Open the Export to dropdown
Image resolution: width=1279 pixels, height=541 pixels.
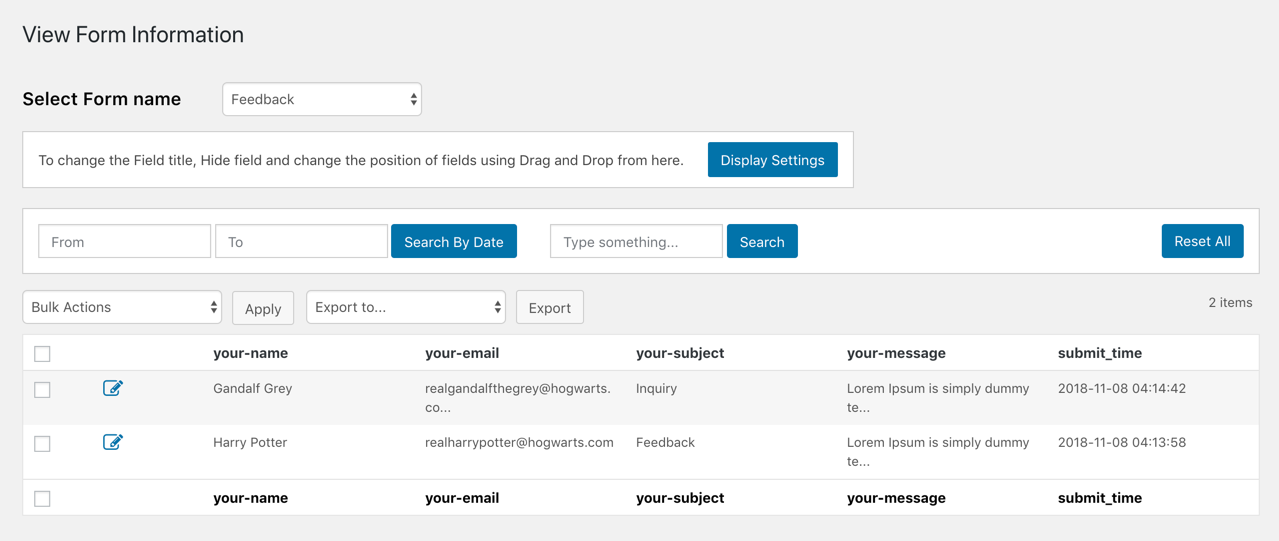coord(405,307)
